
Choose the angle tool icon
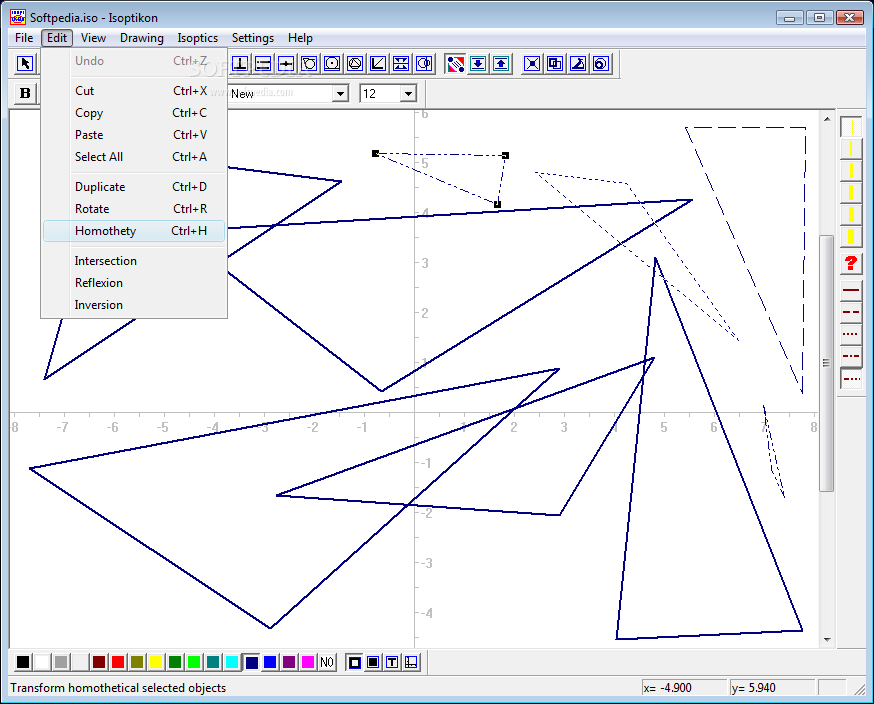(378, 64)
